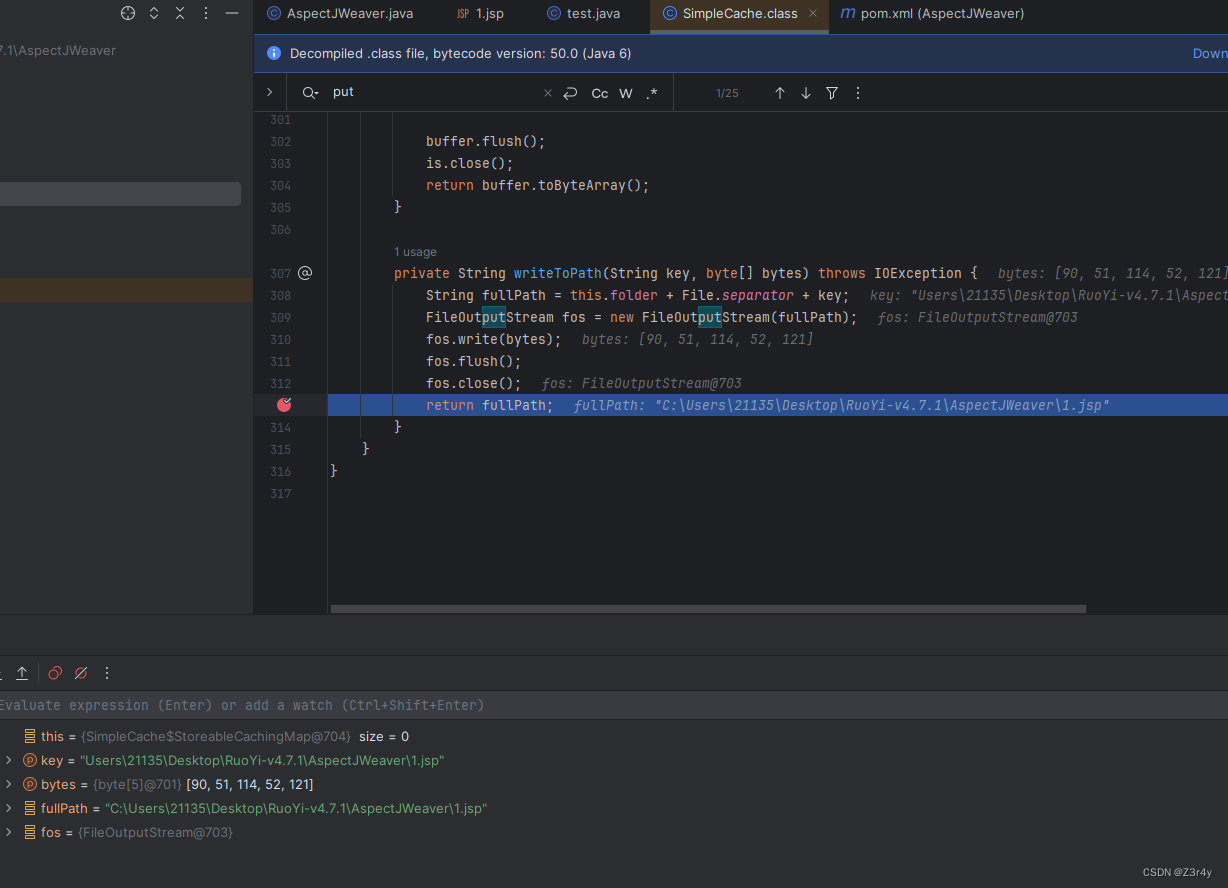The image size is (1228, 888).
Task: Click the '1 usage' hint above writeToPath
Action: [x=415, y=252]
